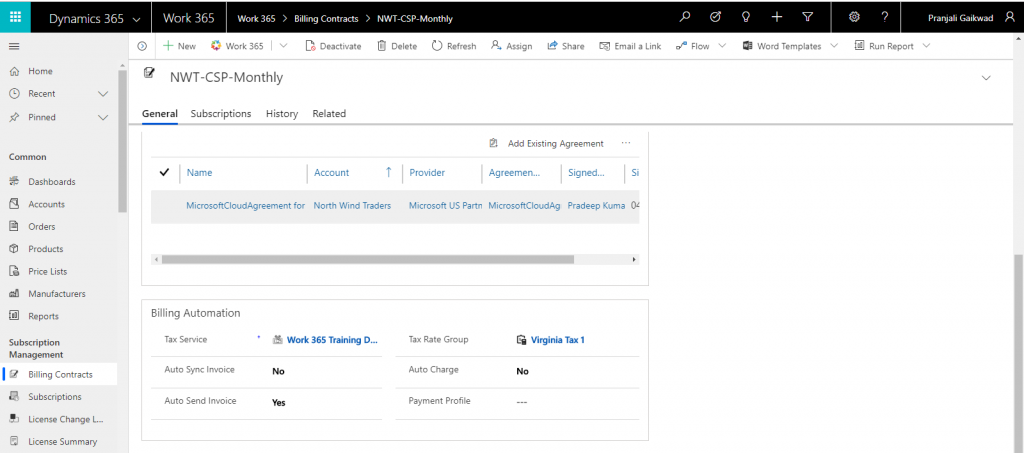Expand Recent in sidebar

tap(103, 94)
